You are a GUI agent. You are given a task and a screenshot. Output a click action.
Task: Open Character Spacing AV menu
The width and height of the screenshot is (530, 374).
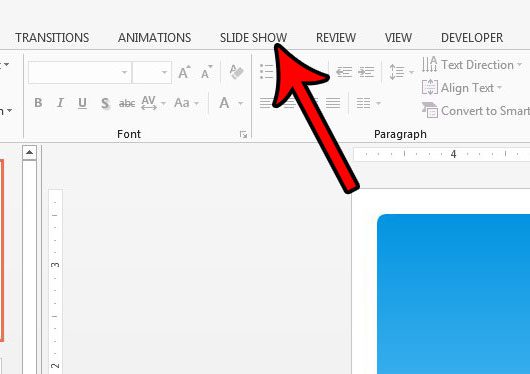(153, 103)
